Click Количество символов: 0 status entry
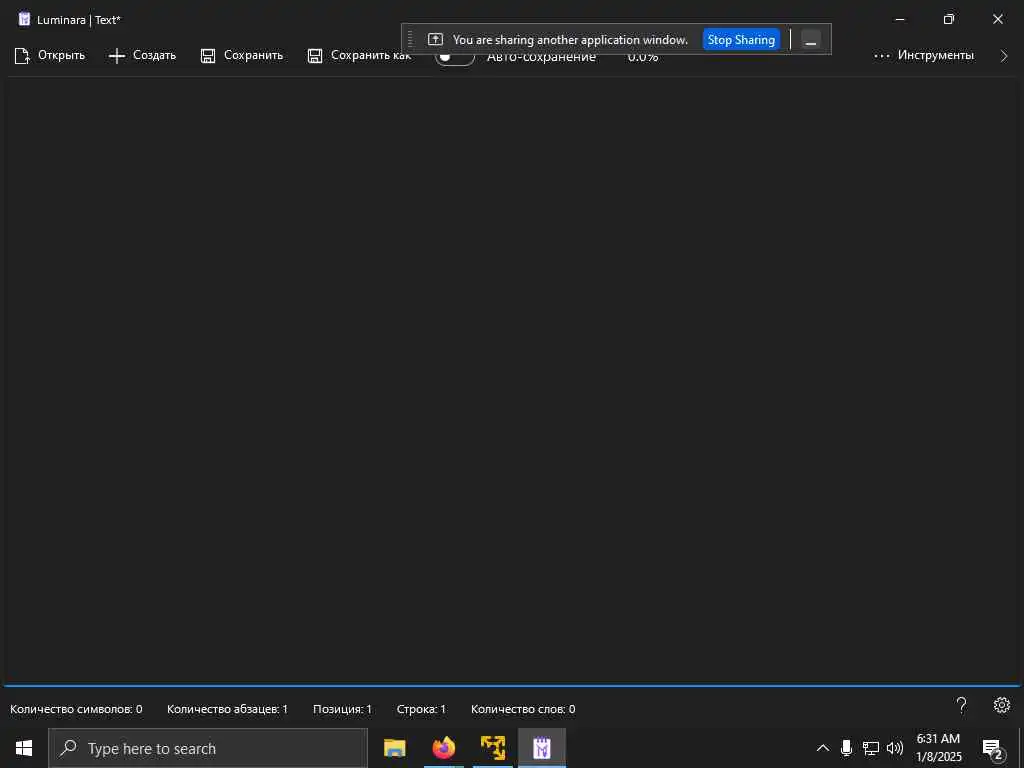The height and width of the screenshot is (768, 1024). (76, 709)
